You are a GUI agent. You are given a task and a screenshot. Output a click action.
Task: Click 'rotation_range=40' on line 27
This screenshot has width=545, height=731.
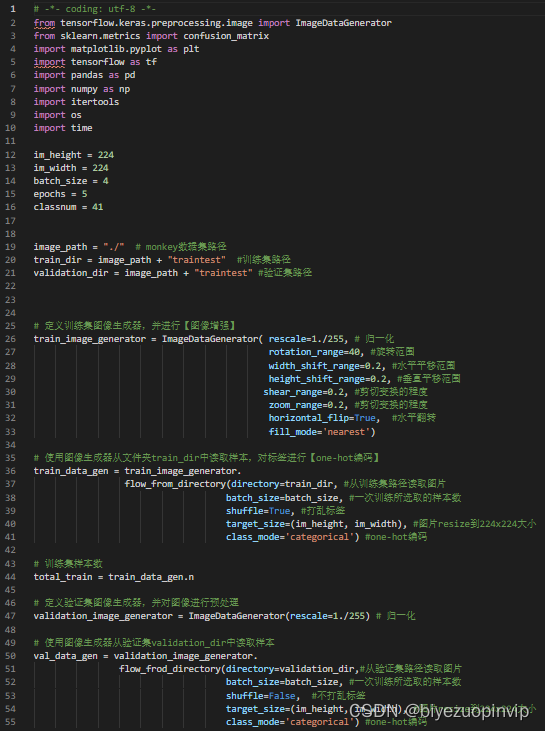tap(314, 352)
